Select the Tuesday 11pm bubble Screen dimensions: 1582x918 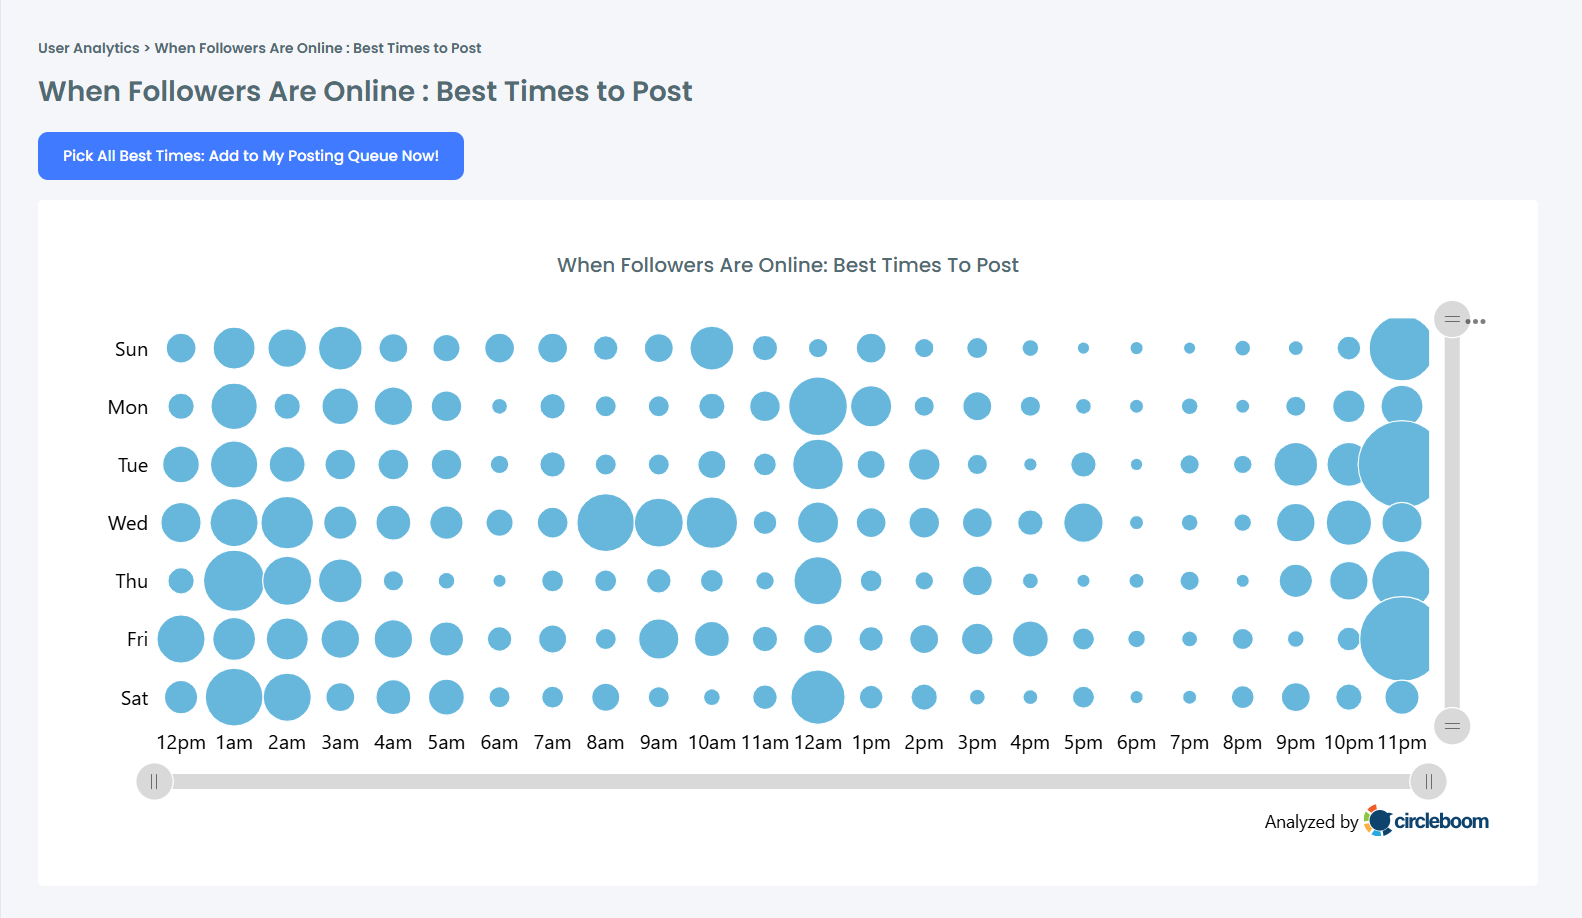1394,464
